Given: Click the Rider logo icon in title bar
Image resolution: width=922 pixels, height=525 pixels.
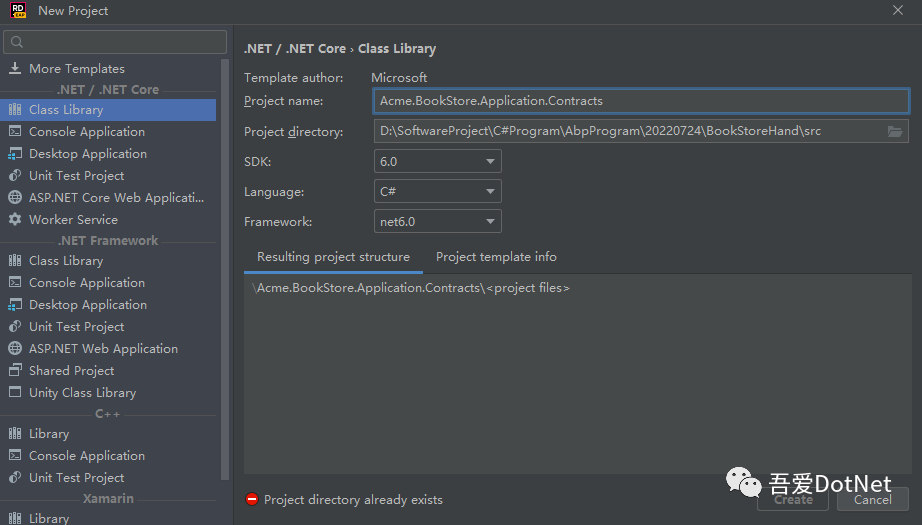Looking at the screenshot, I should point(18,10).
